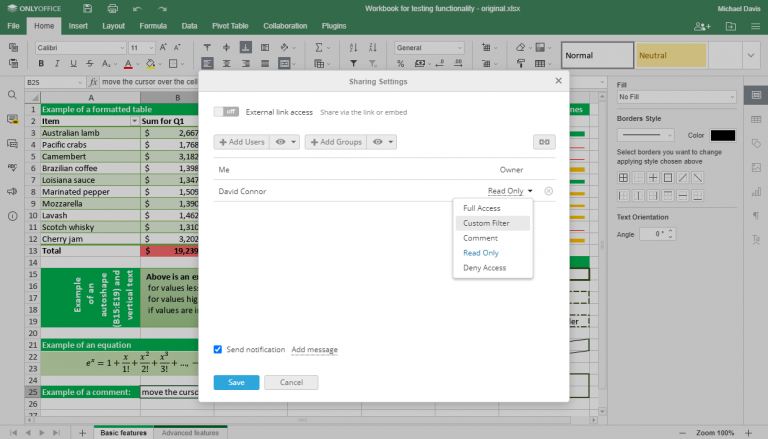Click the bold formatting icon

[42, 64]
